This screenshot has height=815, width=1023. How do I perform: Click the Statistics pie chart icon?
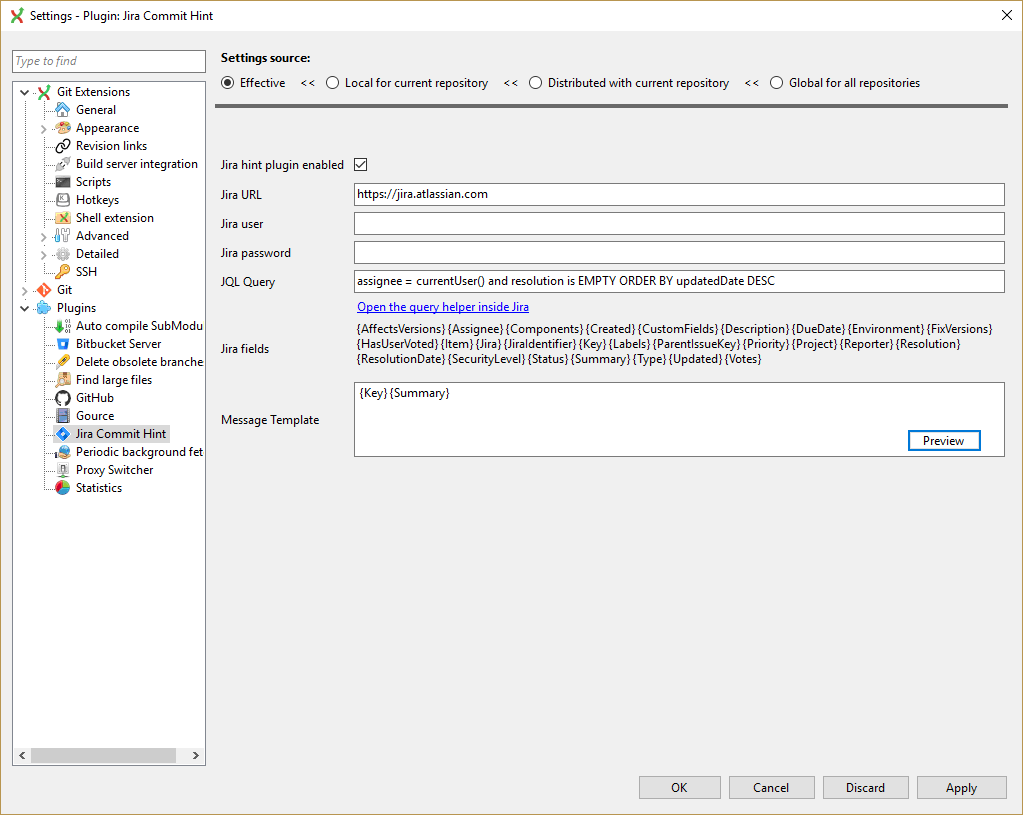tap(63, 487)
